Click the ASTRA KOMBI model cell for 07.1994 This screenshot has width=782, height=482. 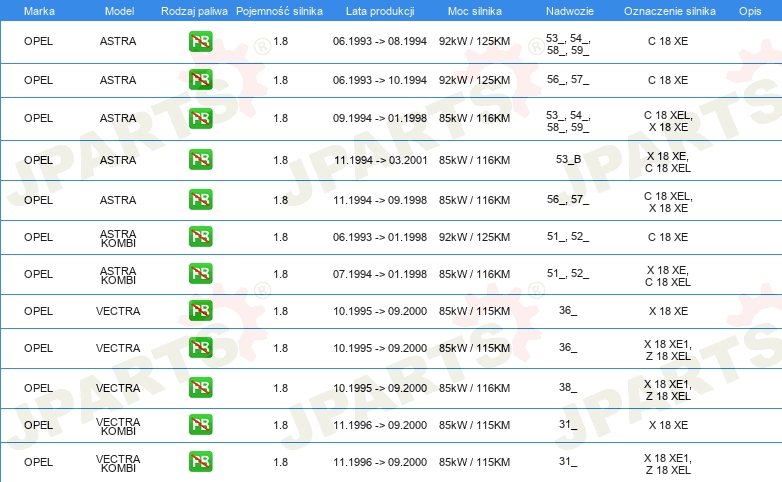(118, 275)
